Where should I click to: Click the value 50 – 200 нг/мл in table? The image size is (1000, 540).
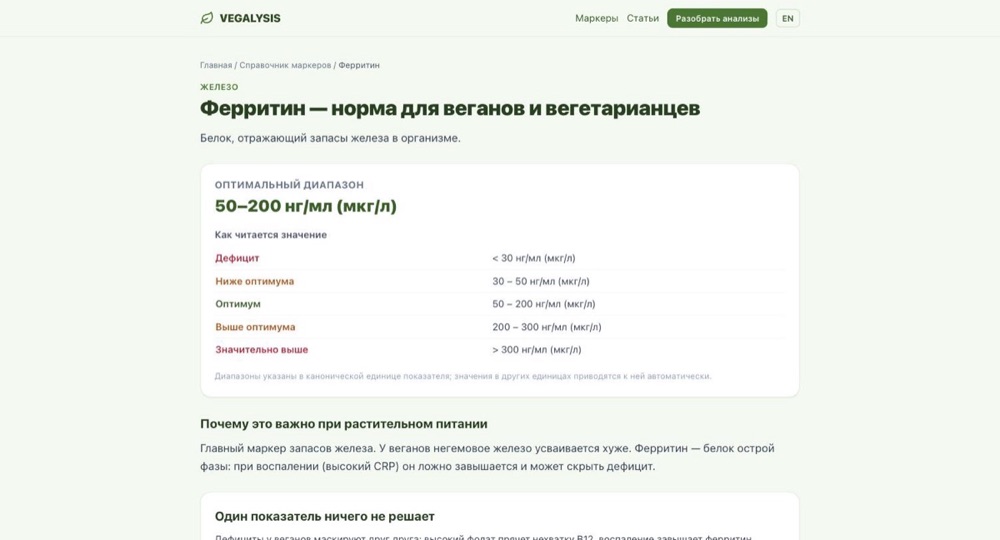(x=543, y=304)
